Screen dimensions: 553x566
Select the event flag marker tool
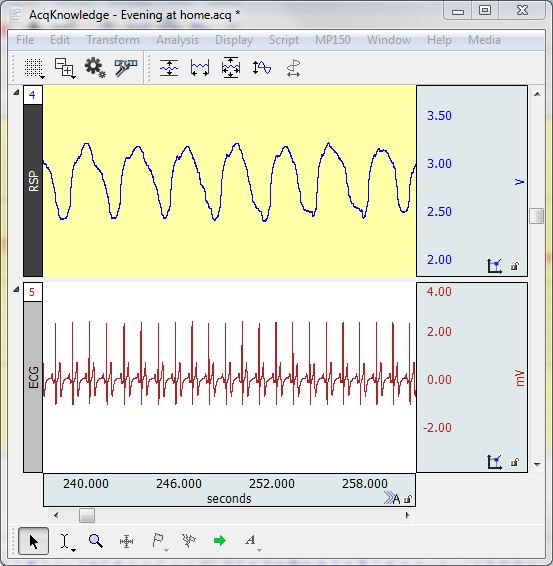pos(158,541)
